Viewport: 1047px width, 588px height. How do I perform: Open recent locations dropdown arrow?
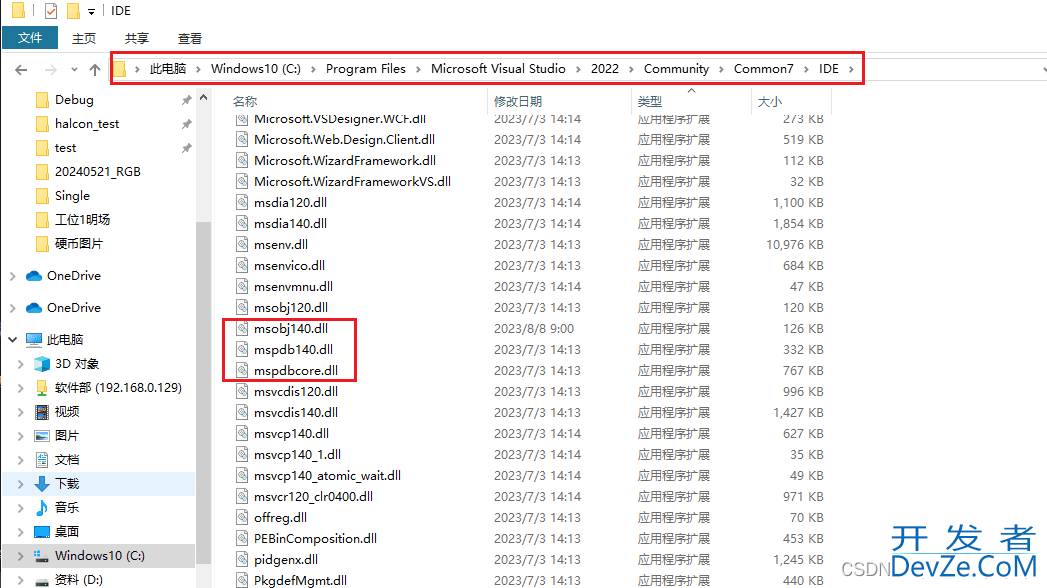pyautogui.click(x=74, y=69)
